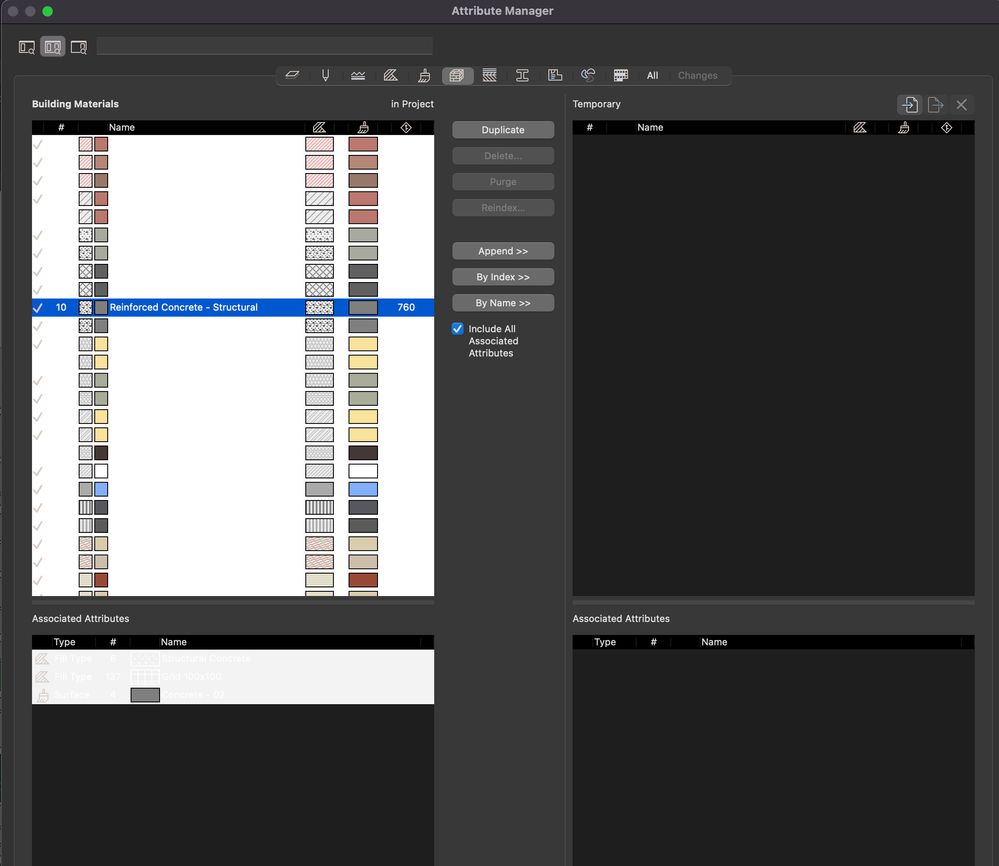Viewport: 999px width, 866px height.
Task: Select the third search-mode icon near search field
Action: pyautogui.click(x=79, y=47)
